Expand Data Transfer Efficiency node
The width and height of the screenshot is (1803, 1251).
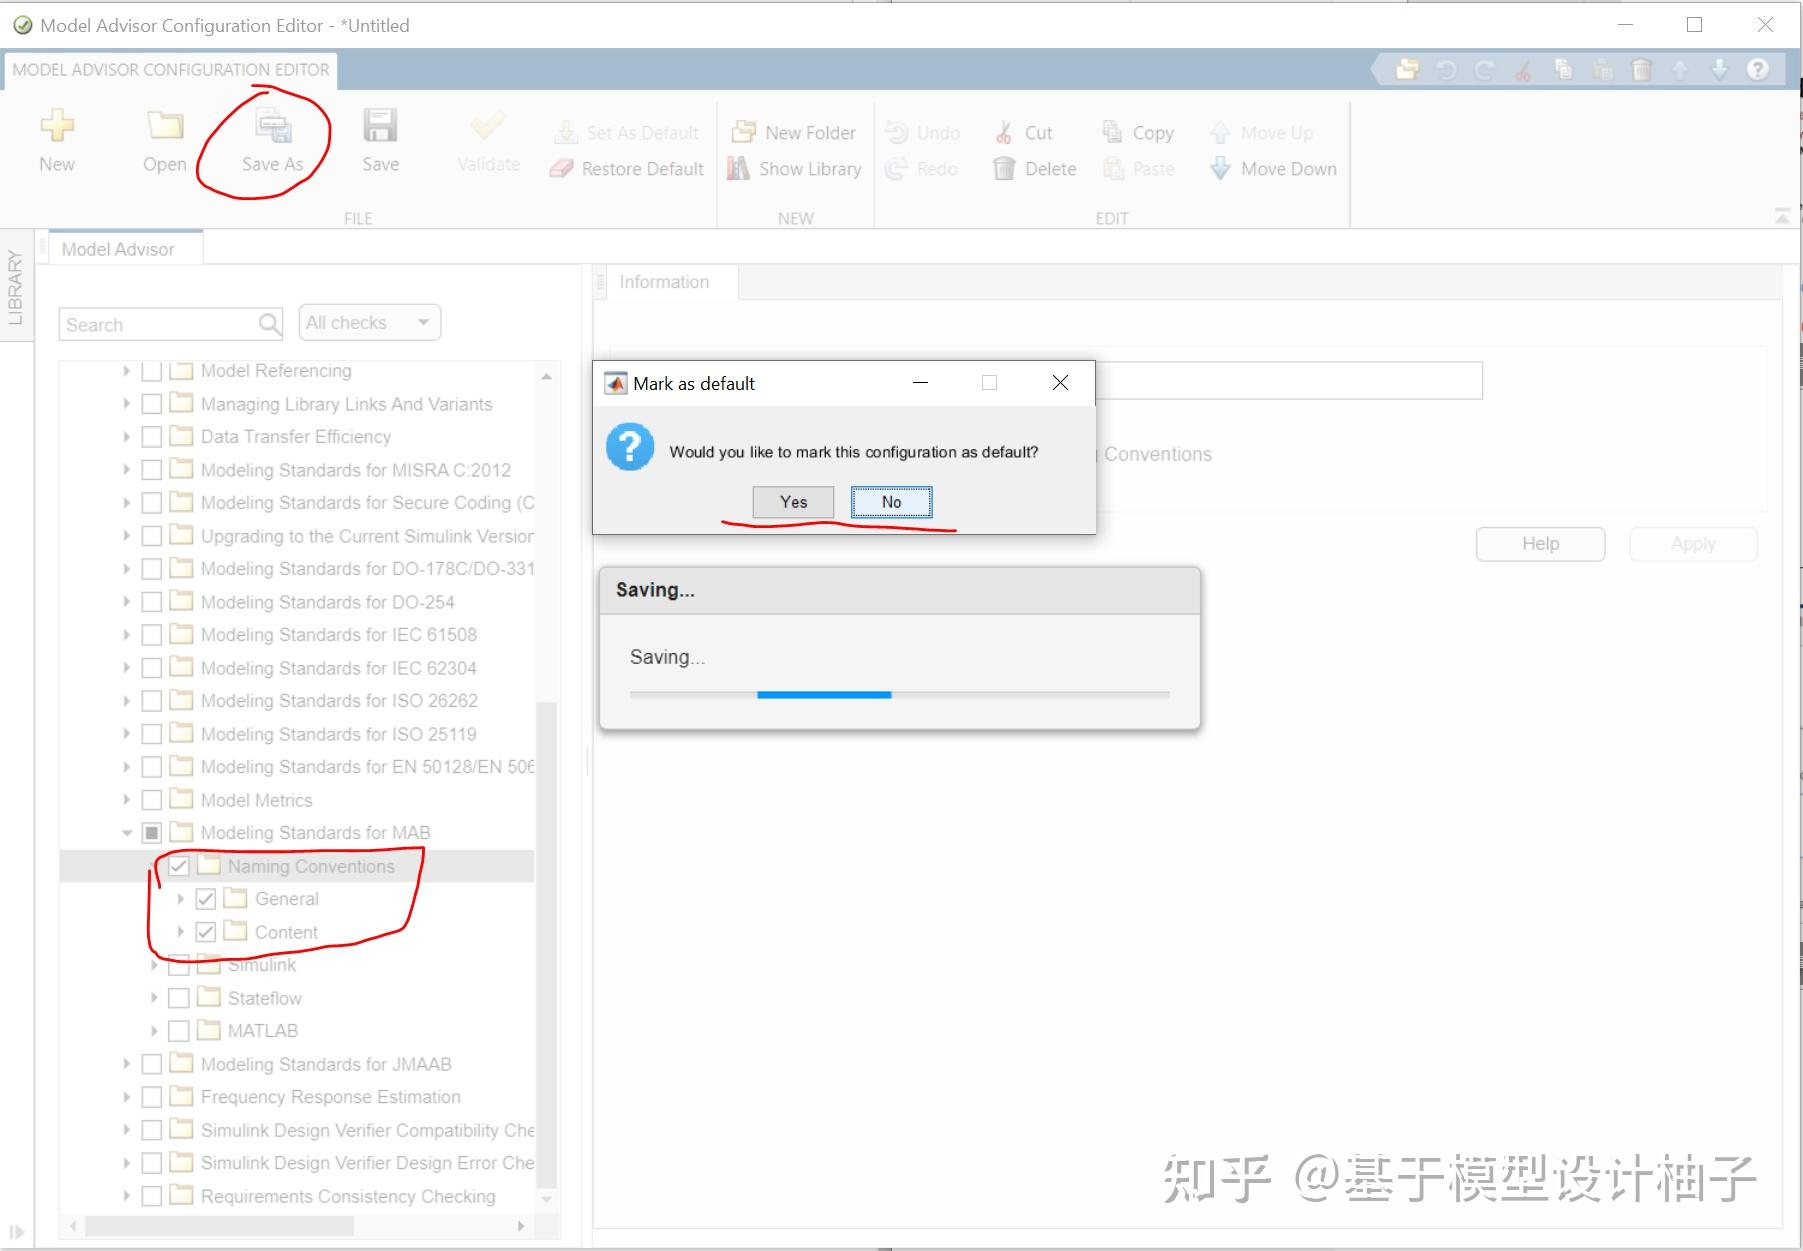click(126, 437)
